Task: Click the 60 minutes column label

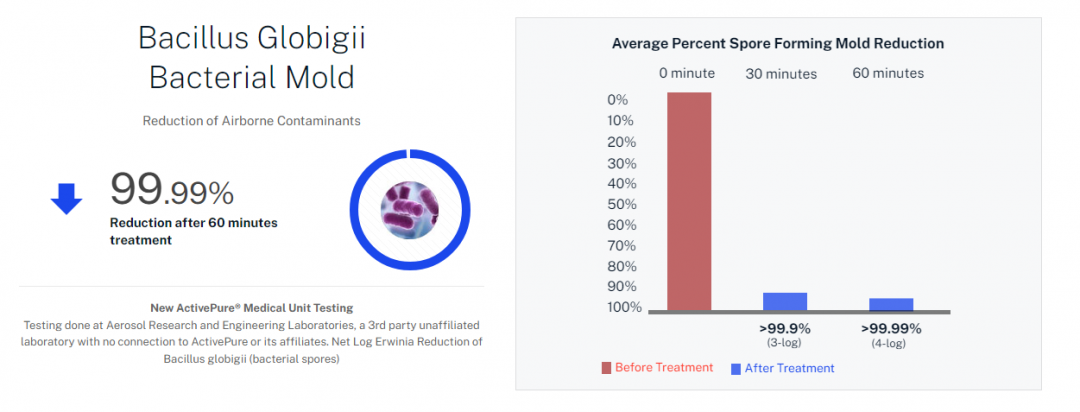Action: pos(888,73)
